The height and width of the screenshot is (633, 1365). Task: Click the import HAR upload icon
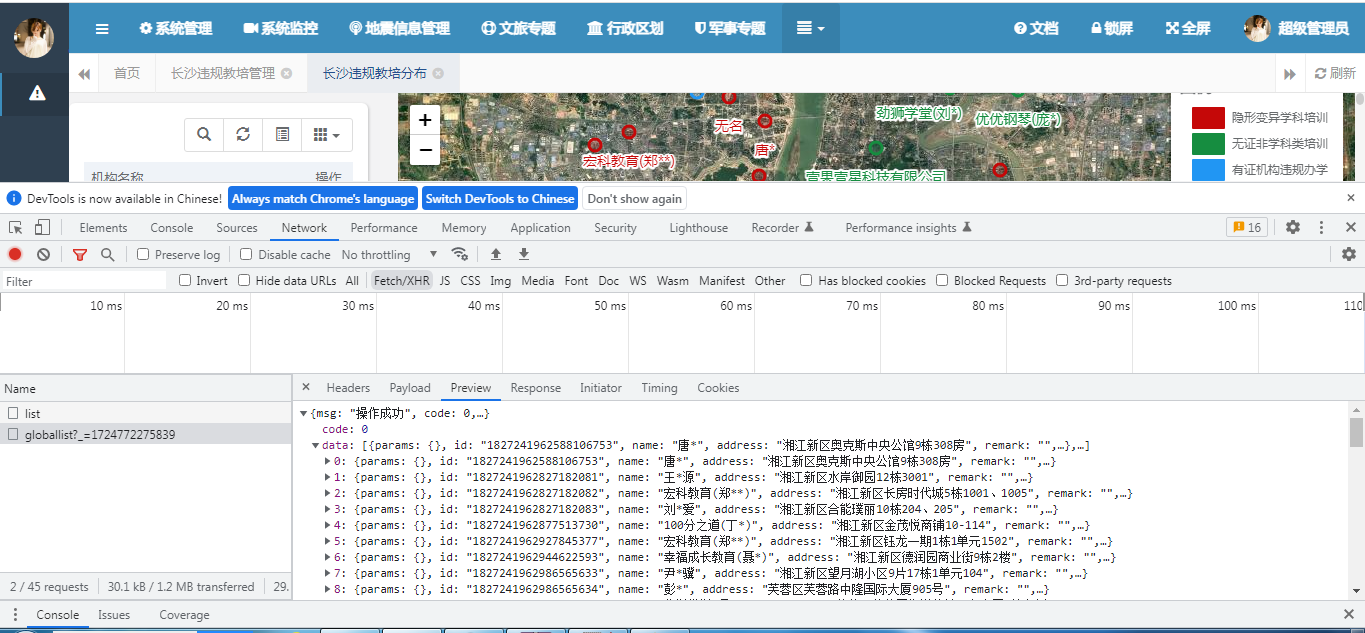[x=495, y=255]
